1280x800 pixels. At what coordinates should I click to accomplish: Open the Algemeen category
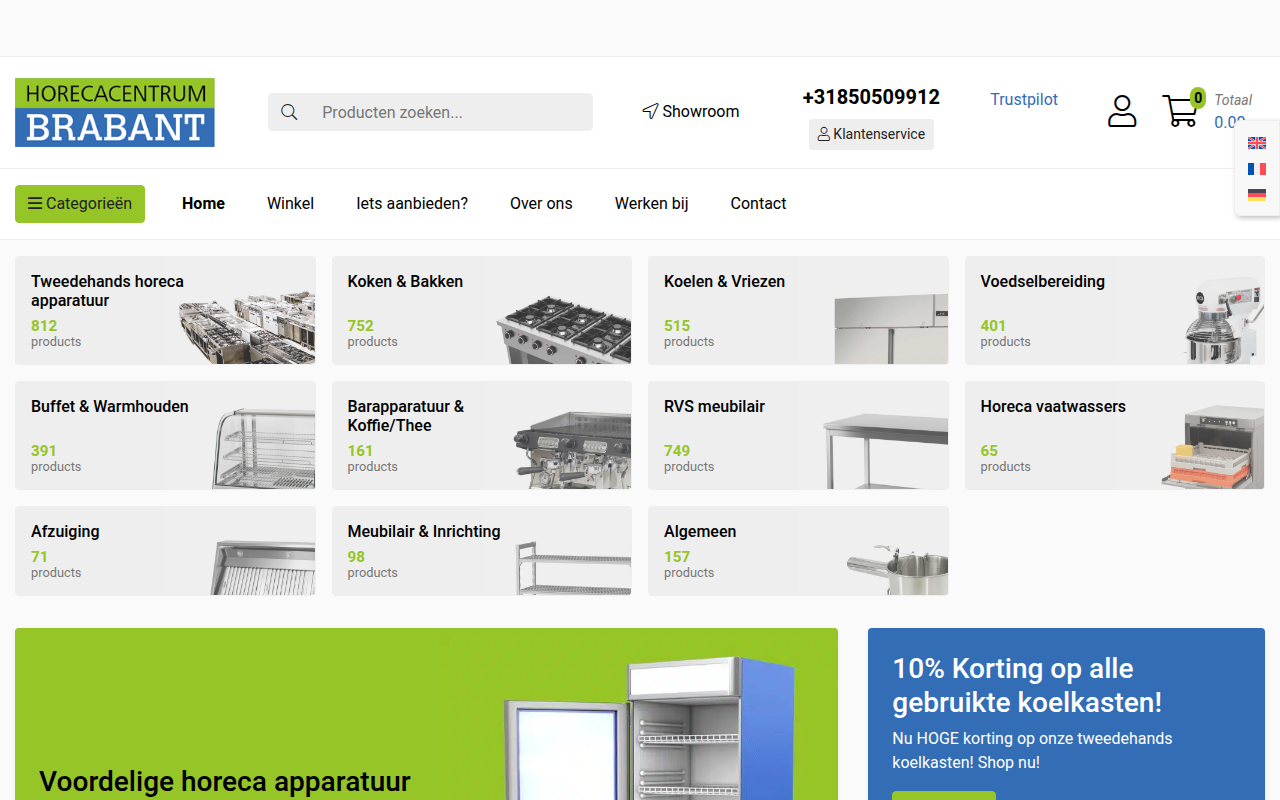pyautogui.click(x=798, y=551)
